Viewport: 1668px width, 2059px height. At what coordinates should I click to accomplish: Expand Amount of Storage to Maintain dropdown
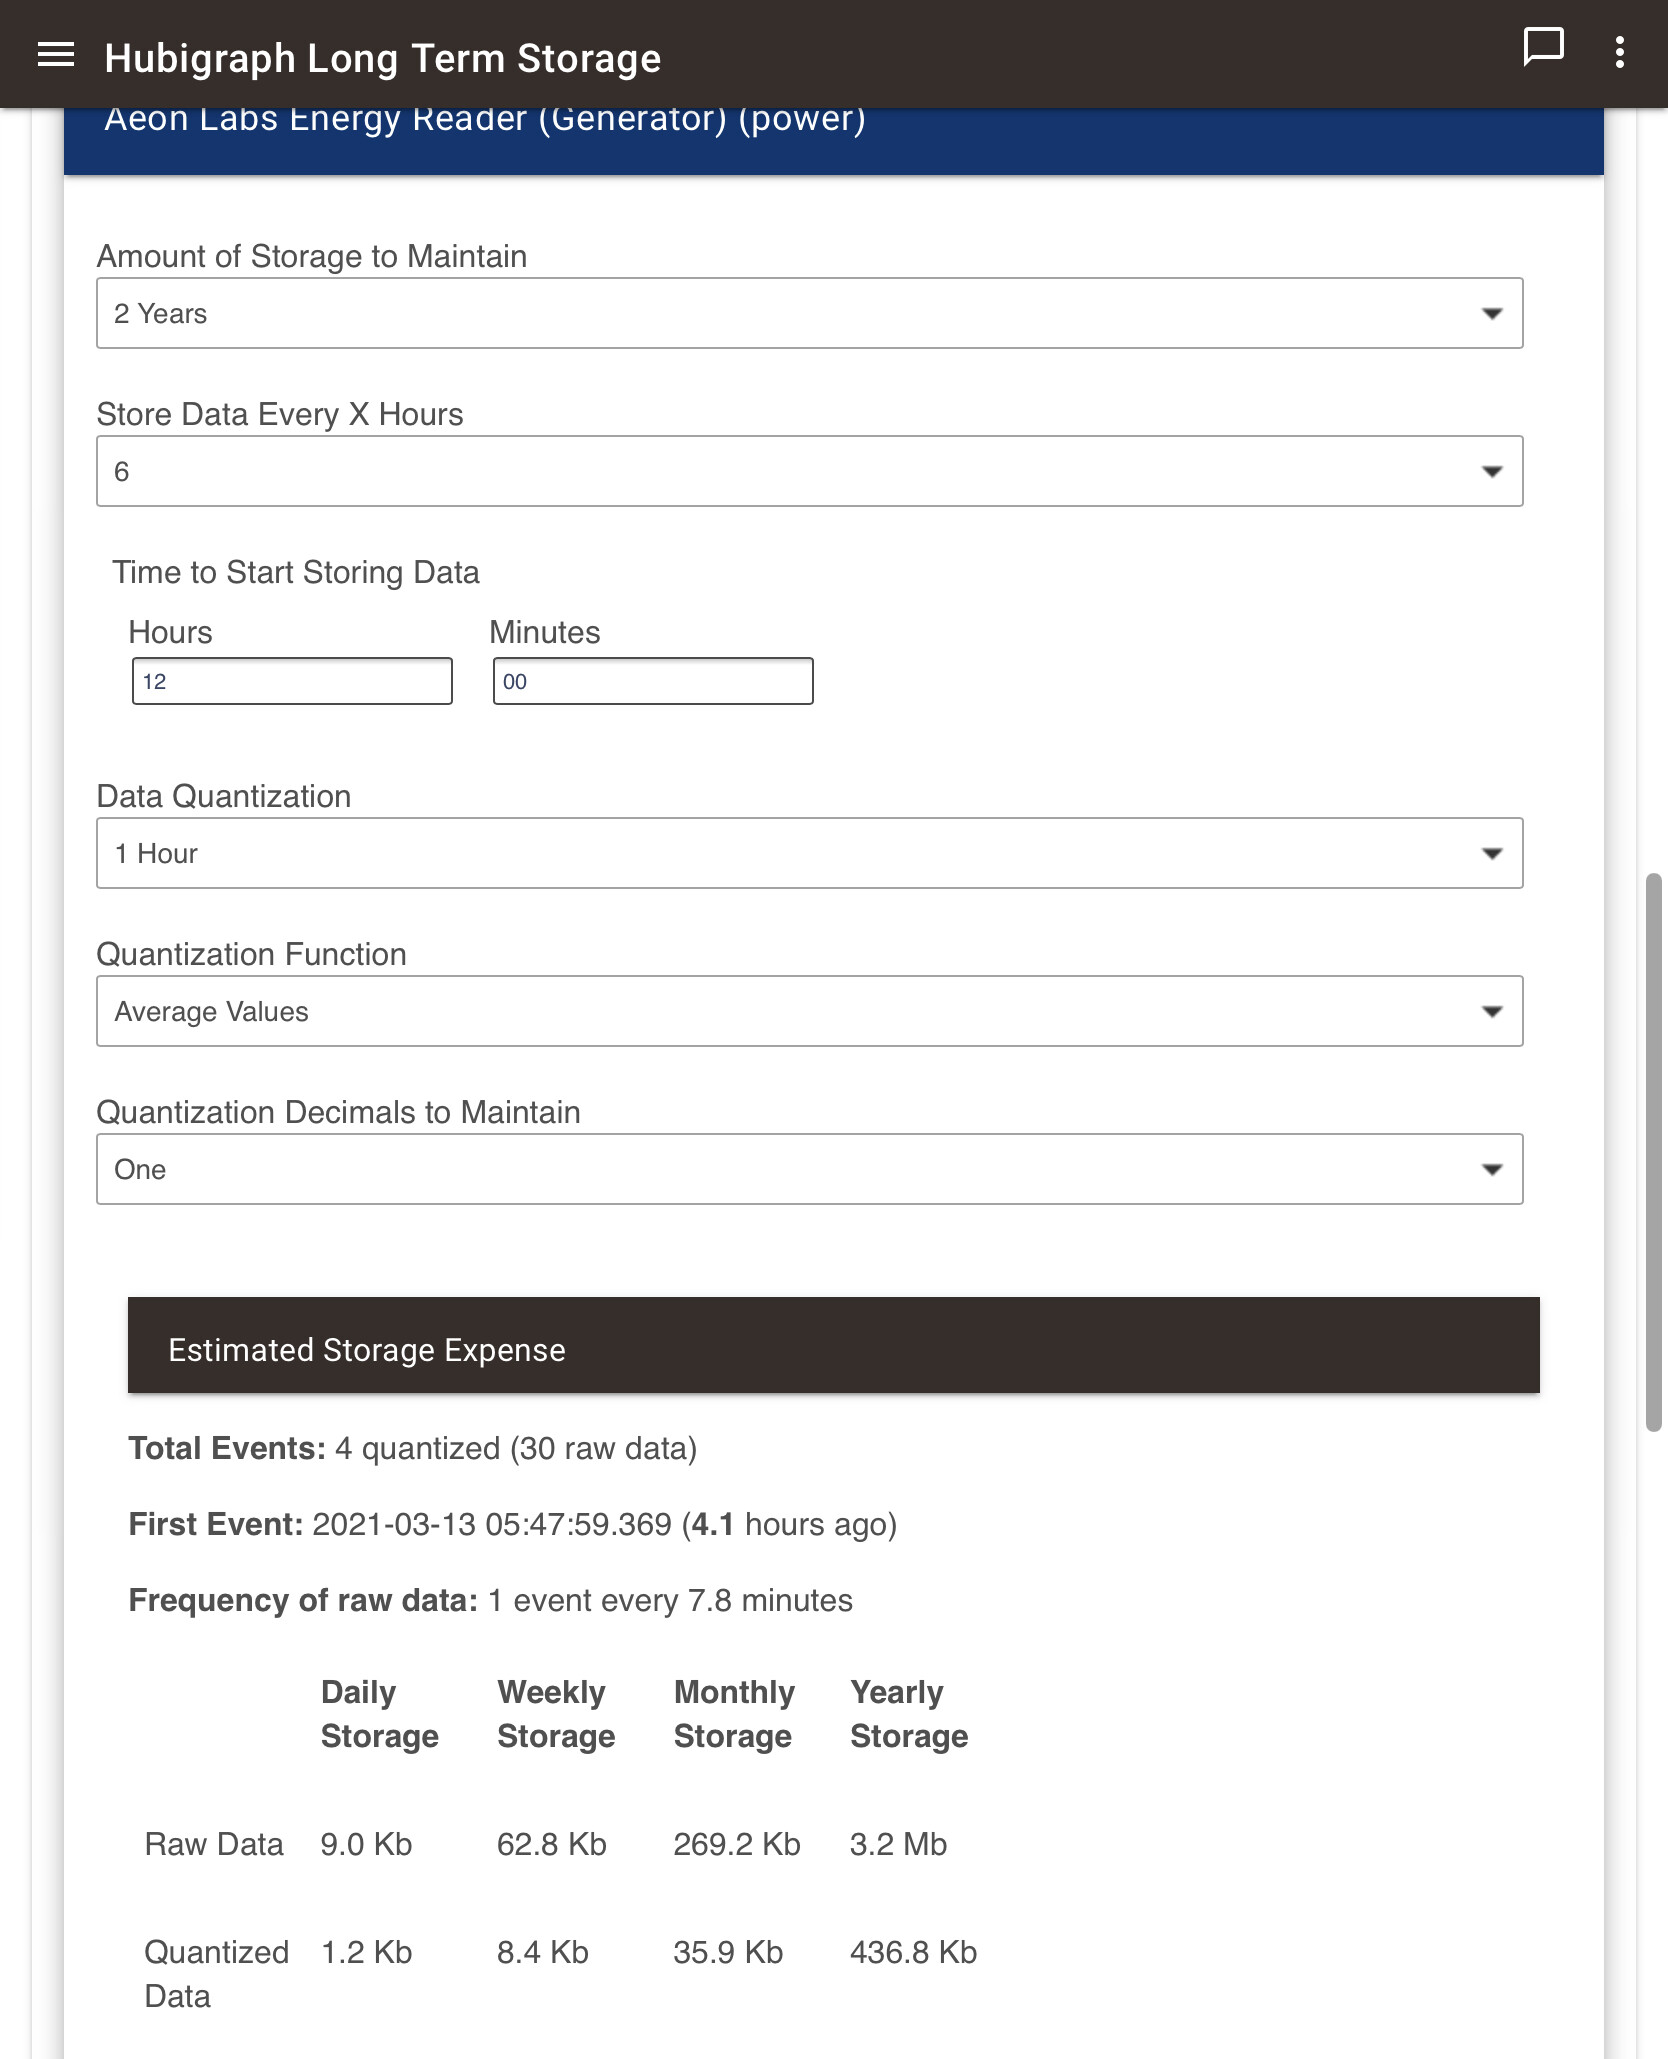pos(808,313)
